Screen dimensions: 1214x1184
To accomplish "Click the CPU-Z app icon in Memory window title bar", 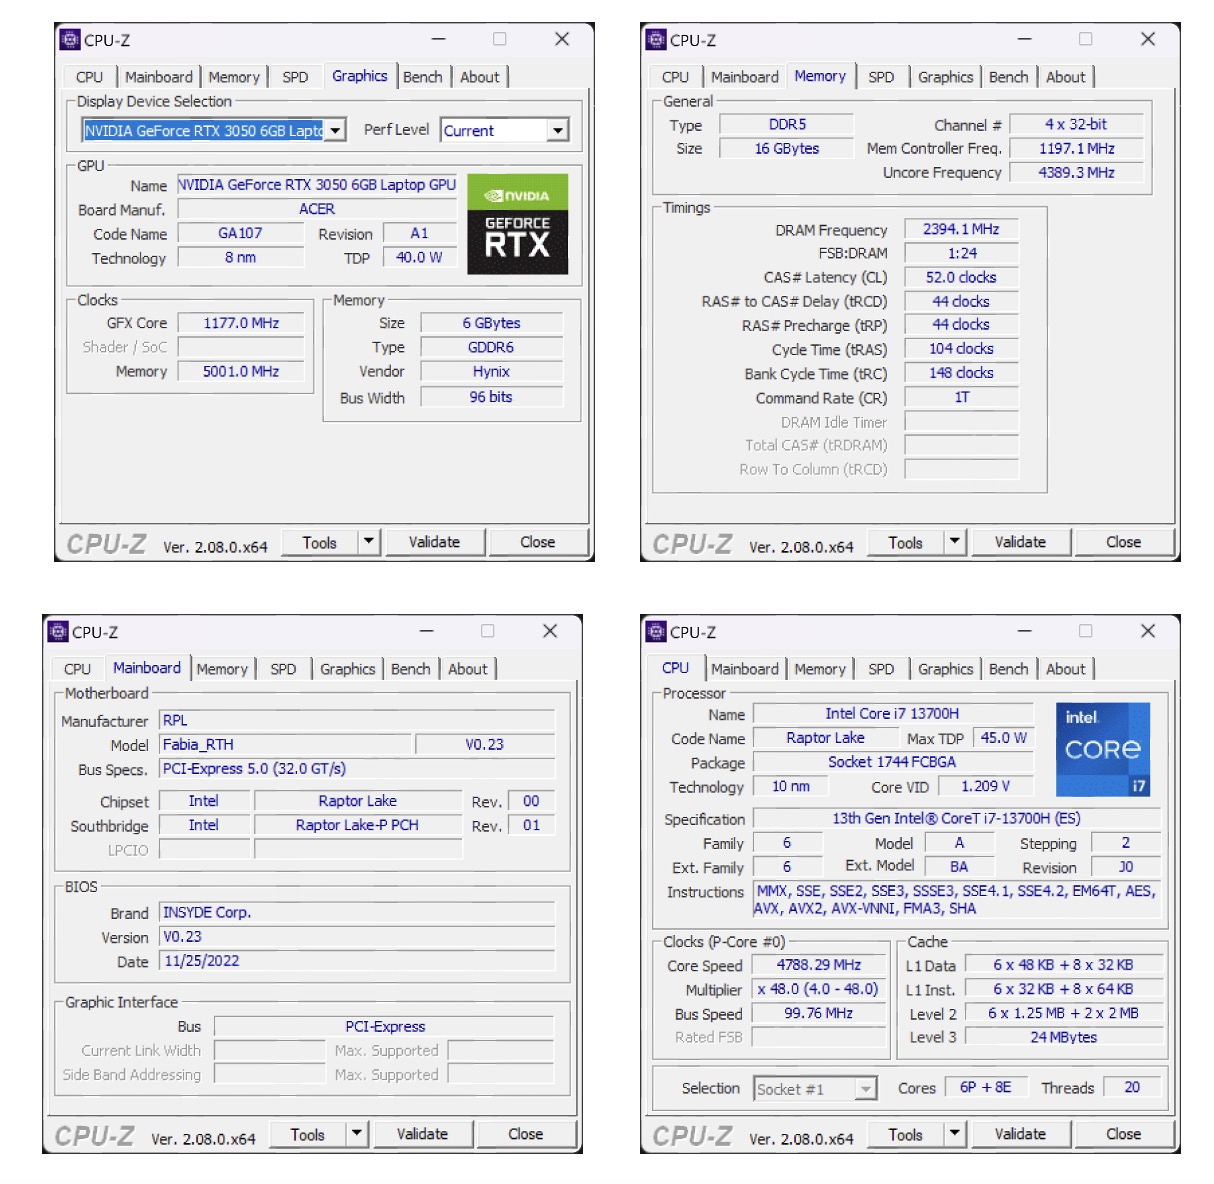I will click(656, 39).
